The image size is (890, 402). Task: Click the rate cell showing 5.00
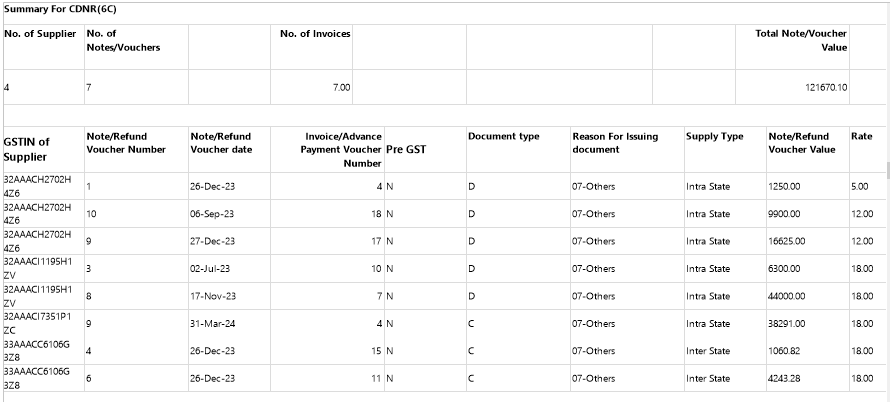pos(859,187)
